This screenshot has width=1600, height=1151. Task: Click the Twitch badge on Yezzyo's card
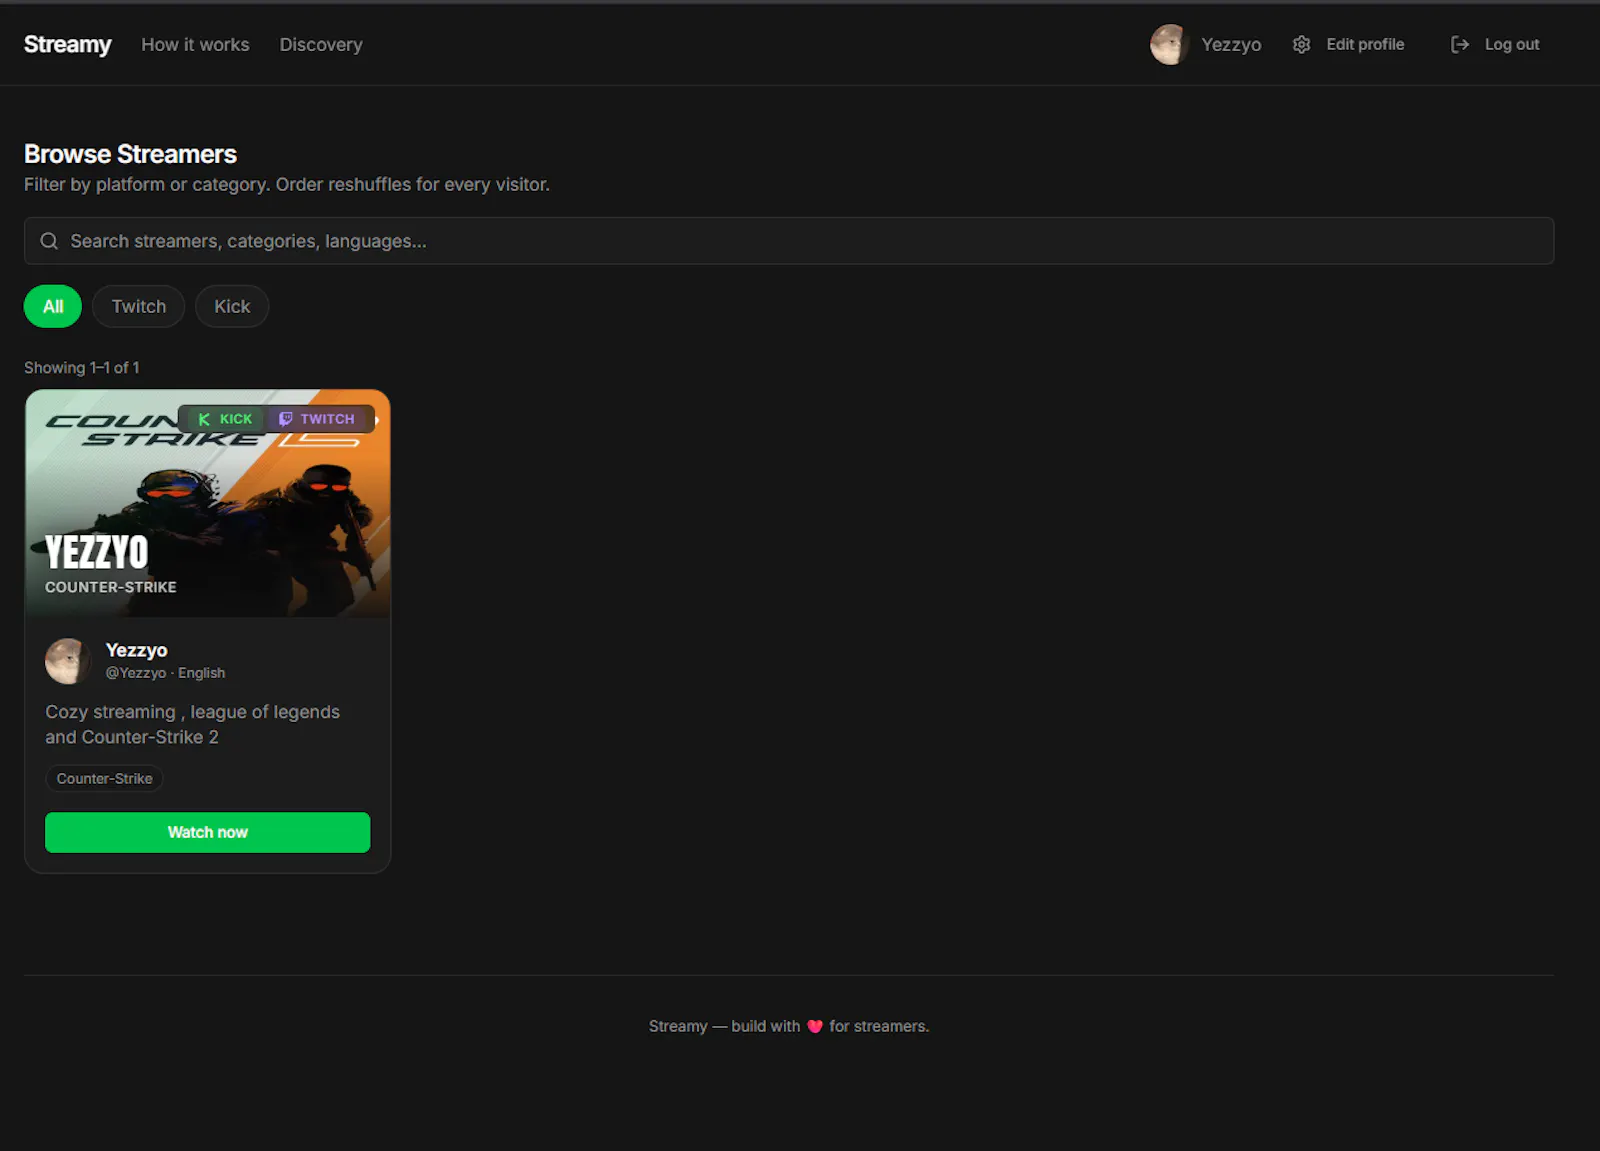[x=316, y=419]
